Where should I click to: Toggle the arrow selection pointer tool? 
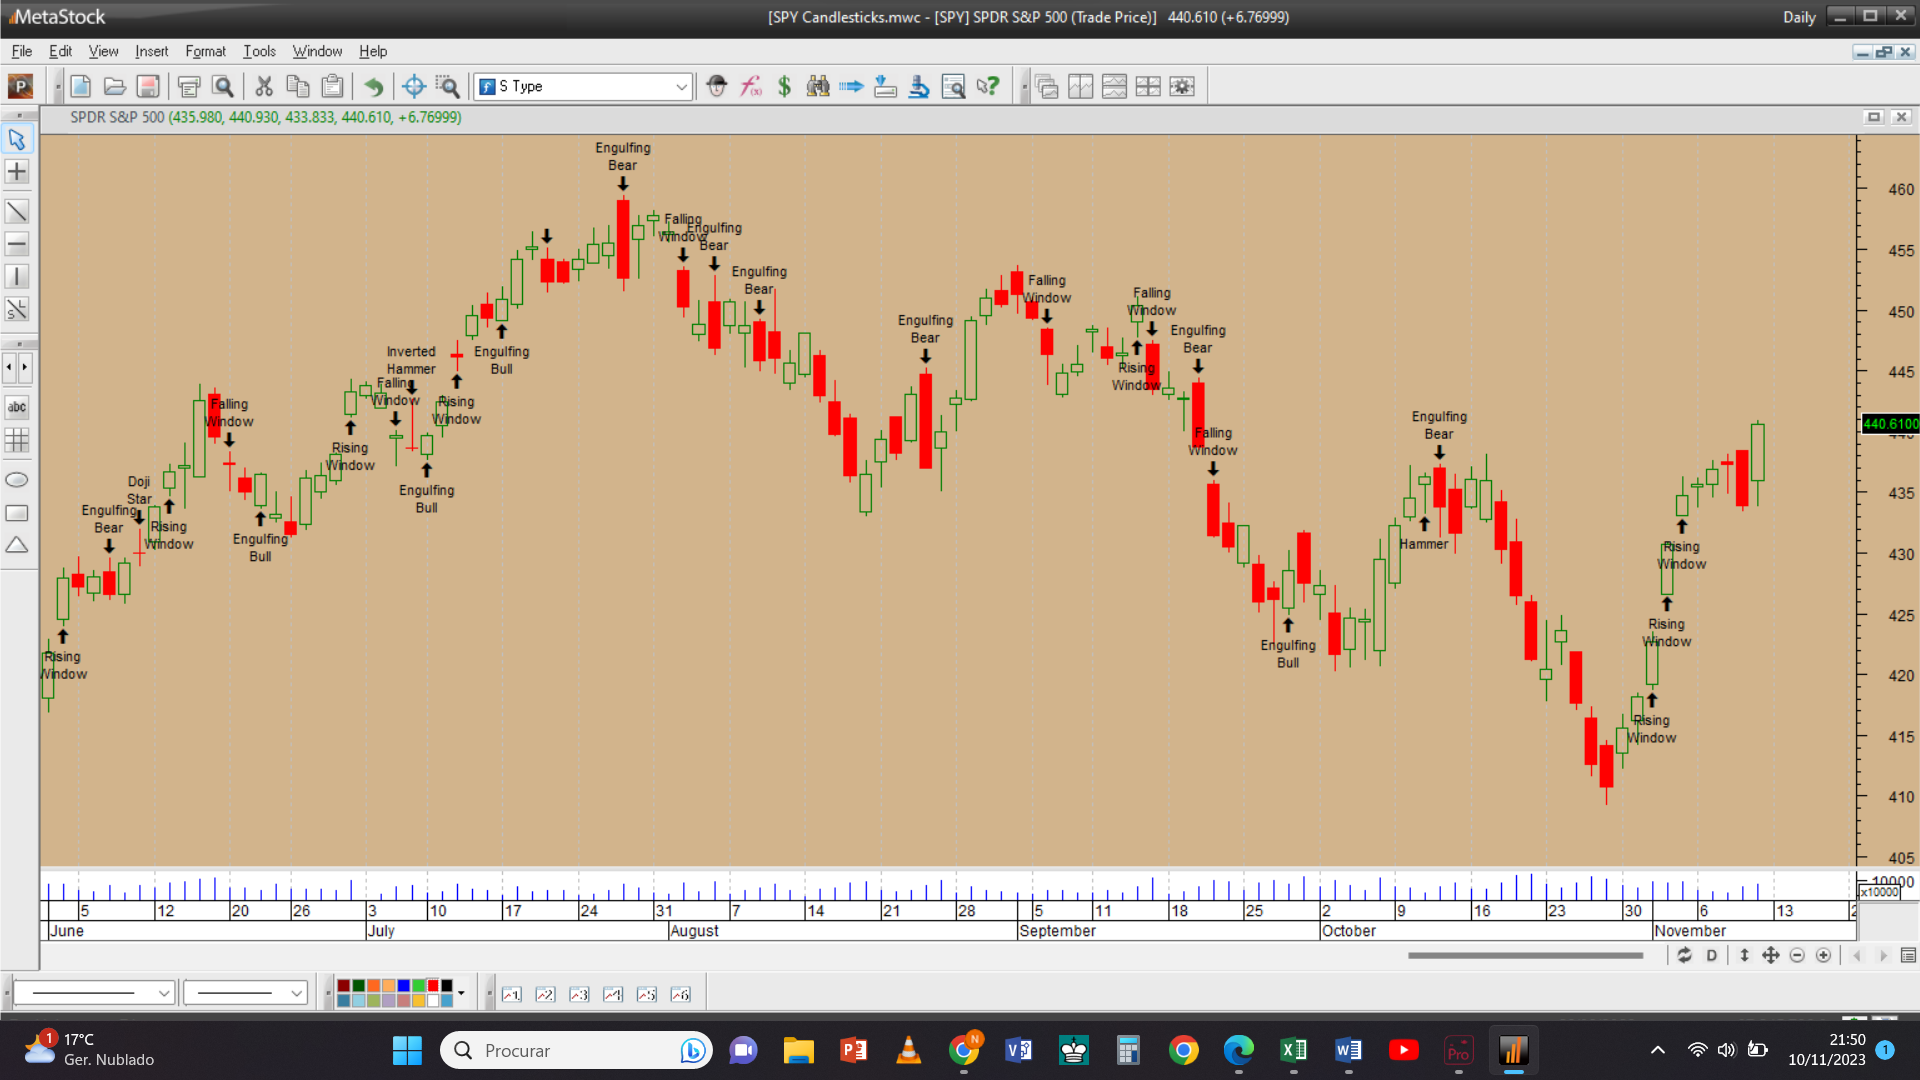click(17, 139)
